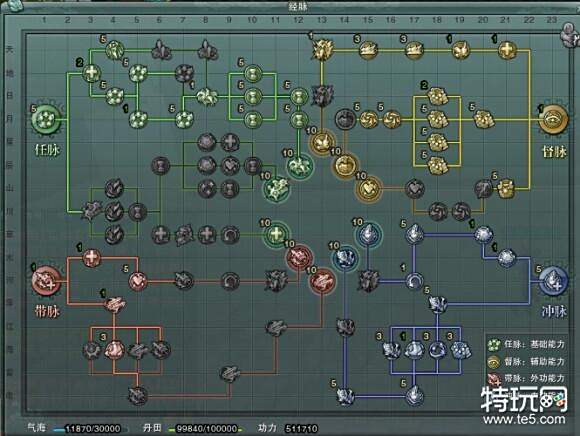Click the grey swirl node on the red line

[x=230, y=281]
